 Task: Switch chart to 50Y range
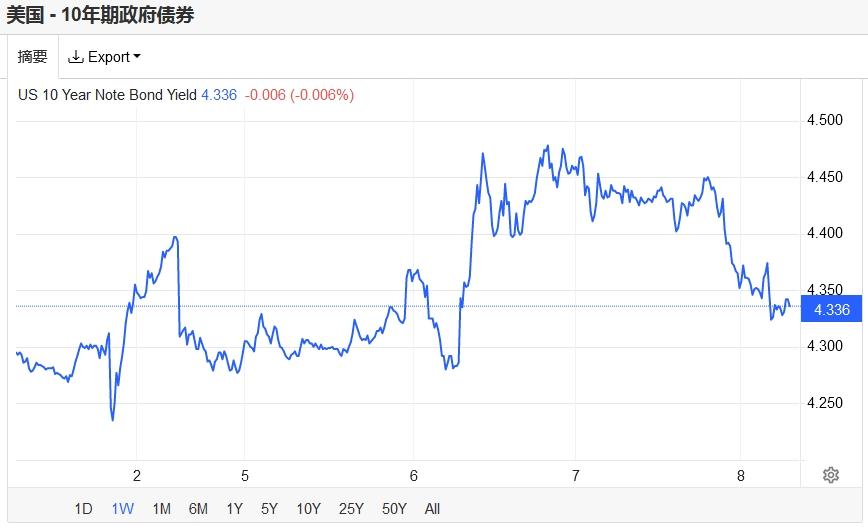point(395,508)
